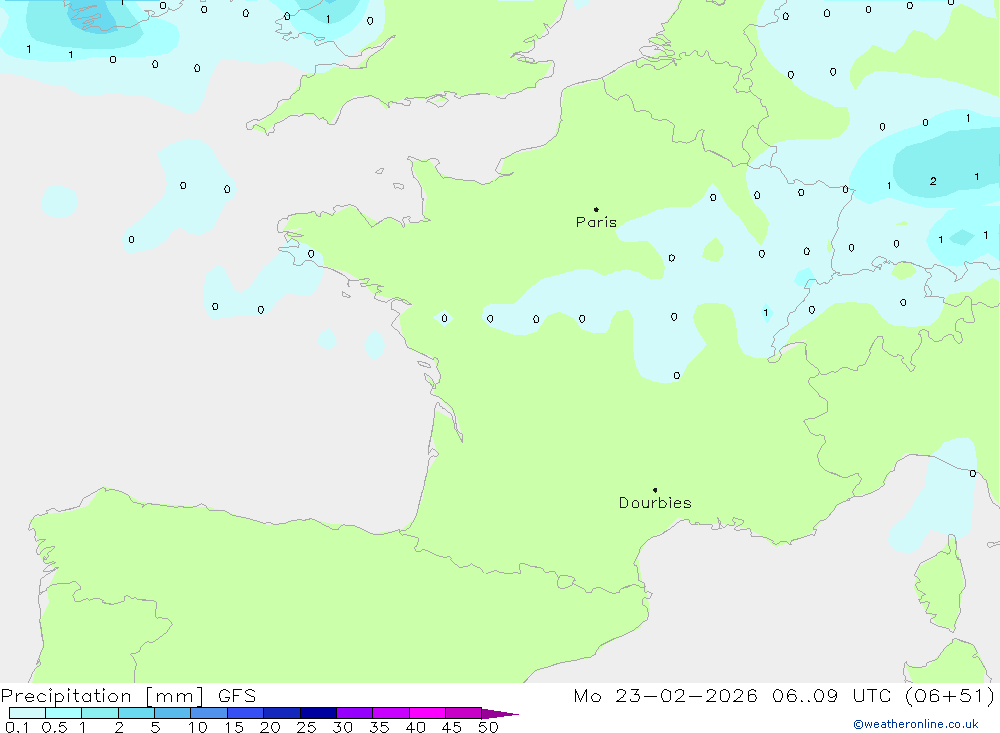Pick the 45–50 mm legend swatch
The width and height of the screenshot is (1000, 733).
pyautogui.click(x=464, y=713)
